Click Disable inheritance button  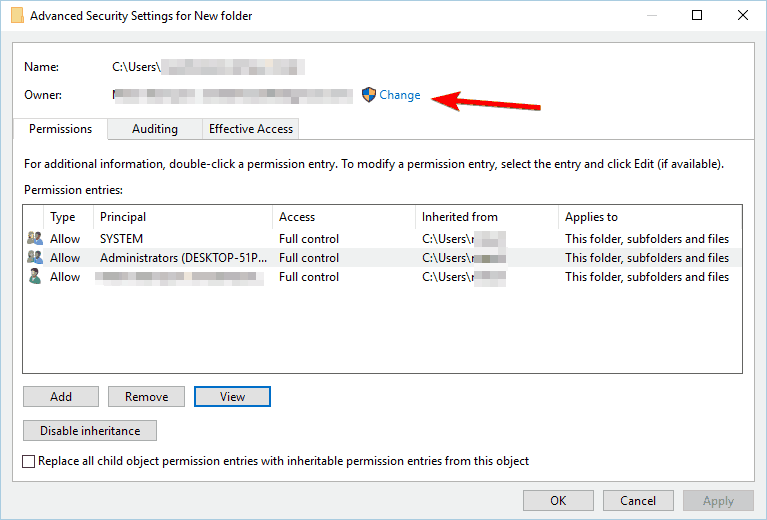click(x=90, y=431)
